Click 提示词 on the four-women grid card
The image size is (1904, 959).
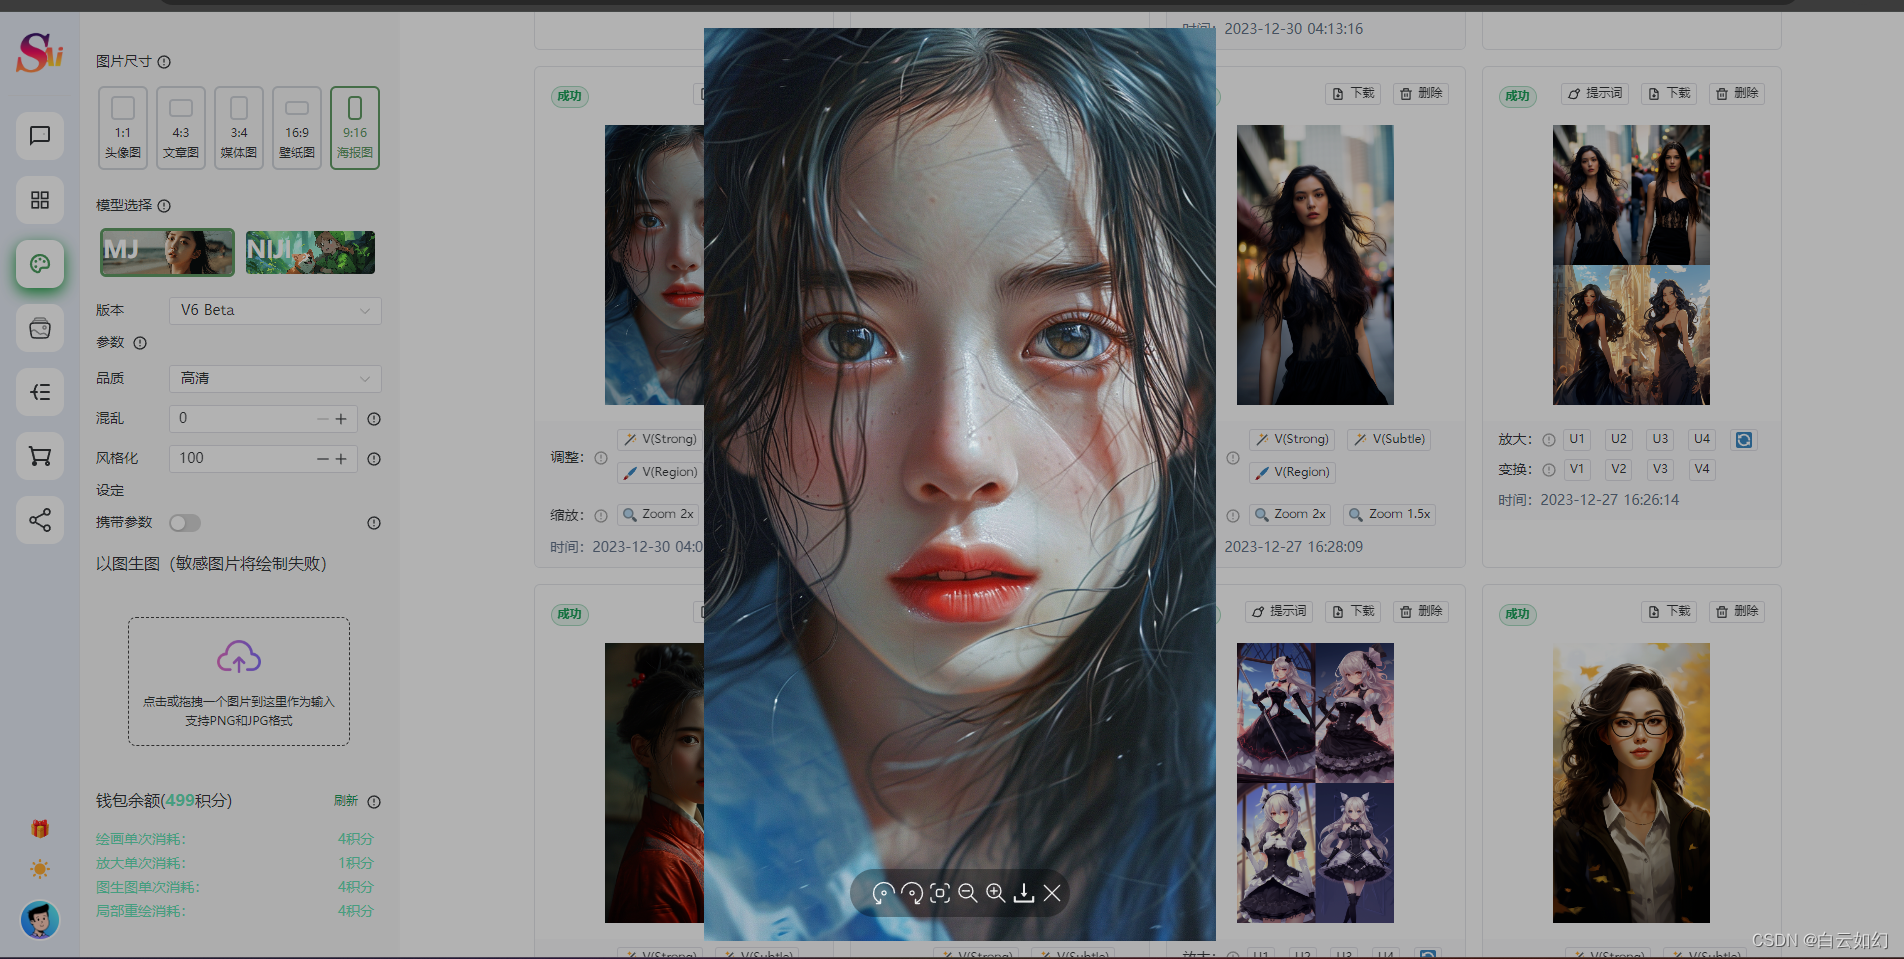[1595, 93]
